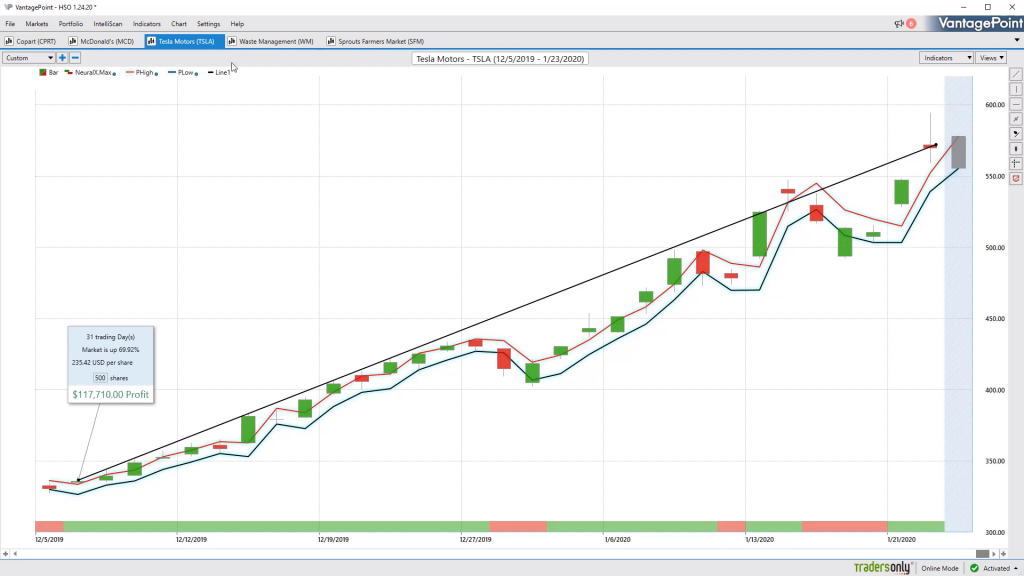The image size is (1024, 576).
Task: Click the $117,710.00 Profit text
Action: coord(110,394)
